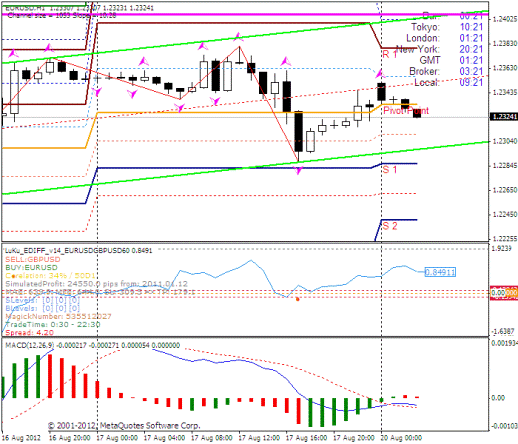Click the MetaQuotes Software Corp. copyright text

pos(124,426)
